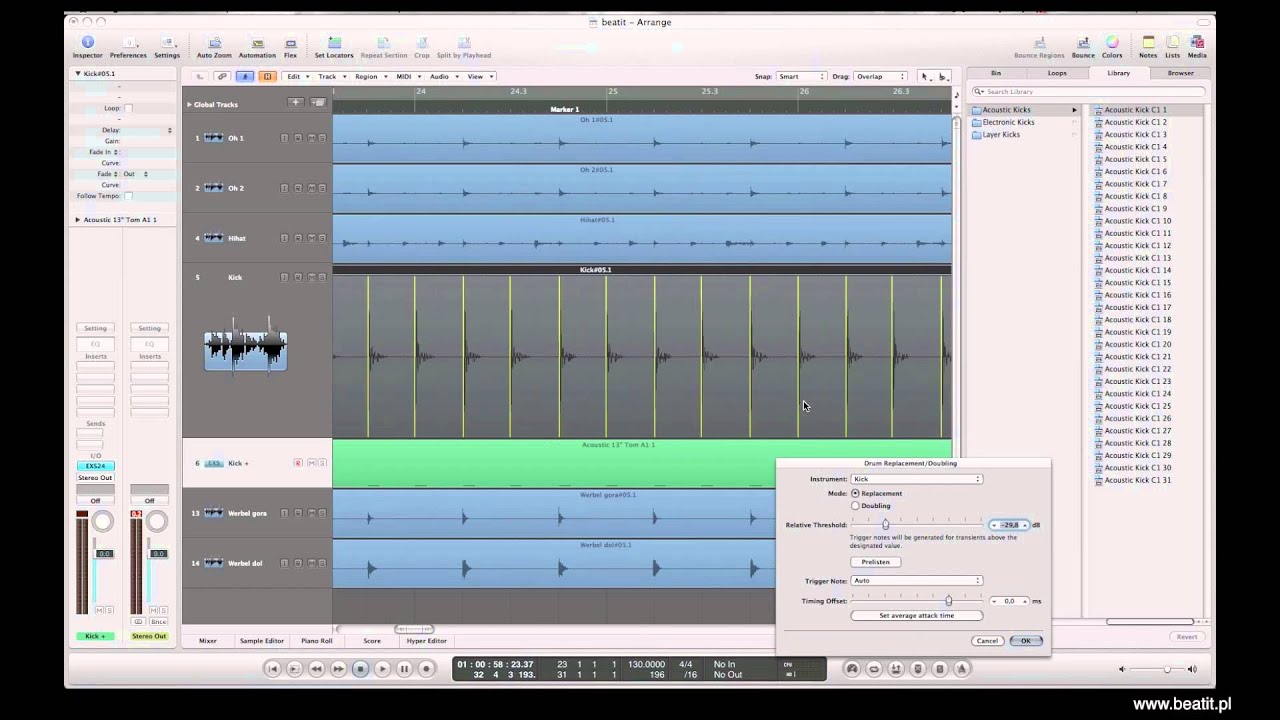This screenshot has width=1280, height=720.
Task: Mute the Oh 1 track
Action: (311, 138)
